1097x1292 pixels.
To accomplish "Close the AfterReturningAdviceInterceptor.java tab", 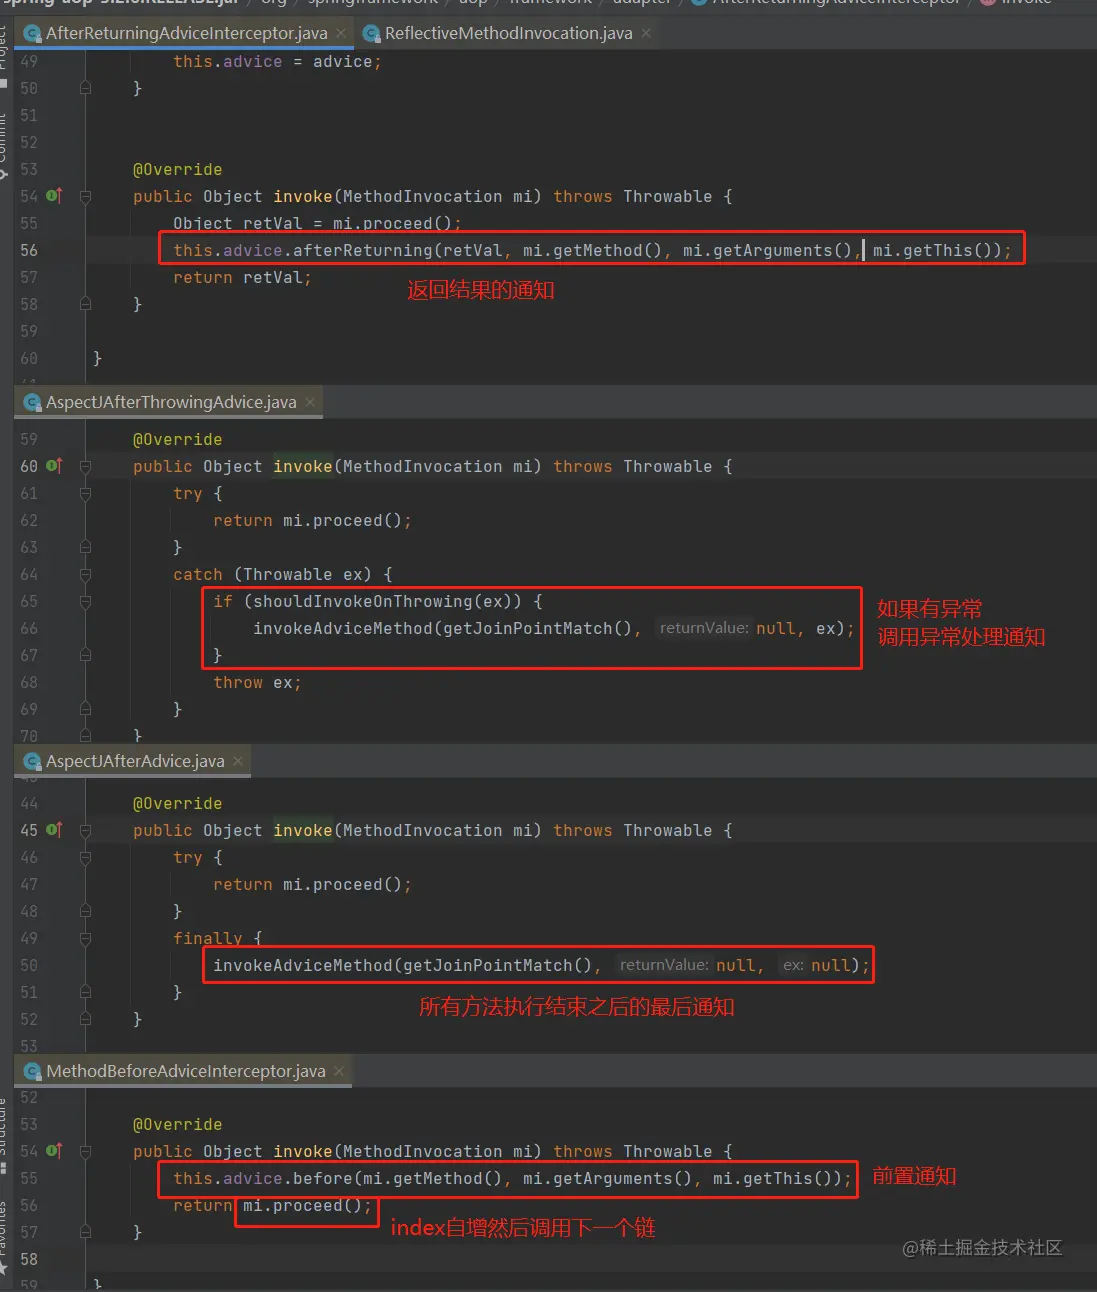I will (x=341, y=33).
